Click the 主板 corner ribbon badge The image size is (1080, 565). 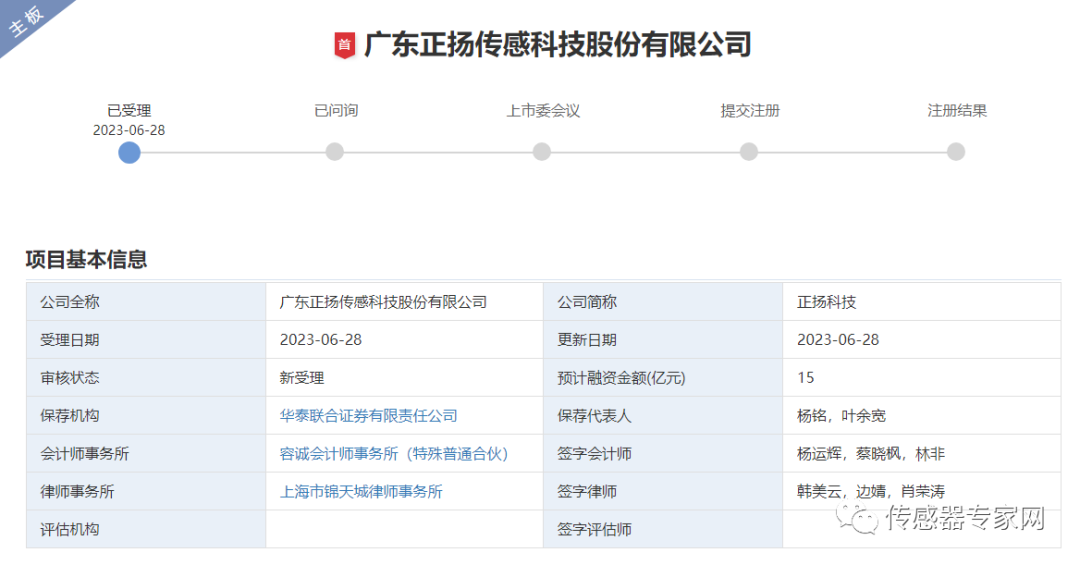28,21
